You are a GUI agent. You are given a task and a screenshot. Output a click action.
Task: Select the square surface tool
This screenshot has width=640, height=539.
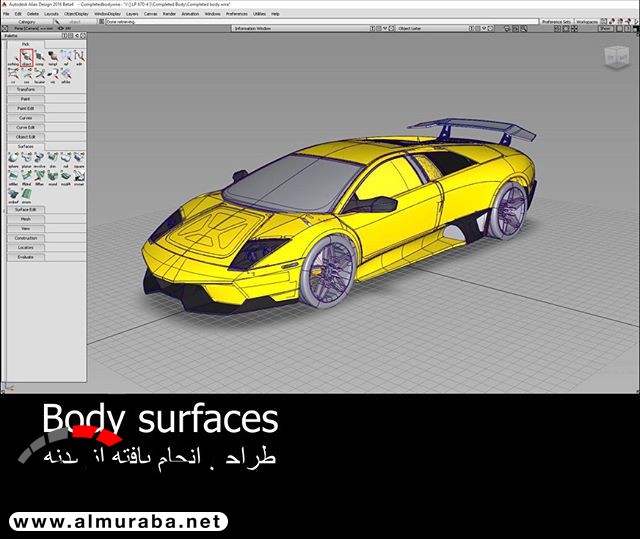(x=79, y=158)
